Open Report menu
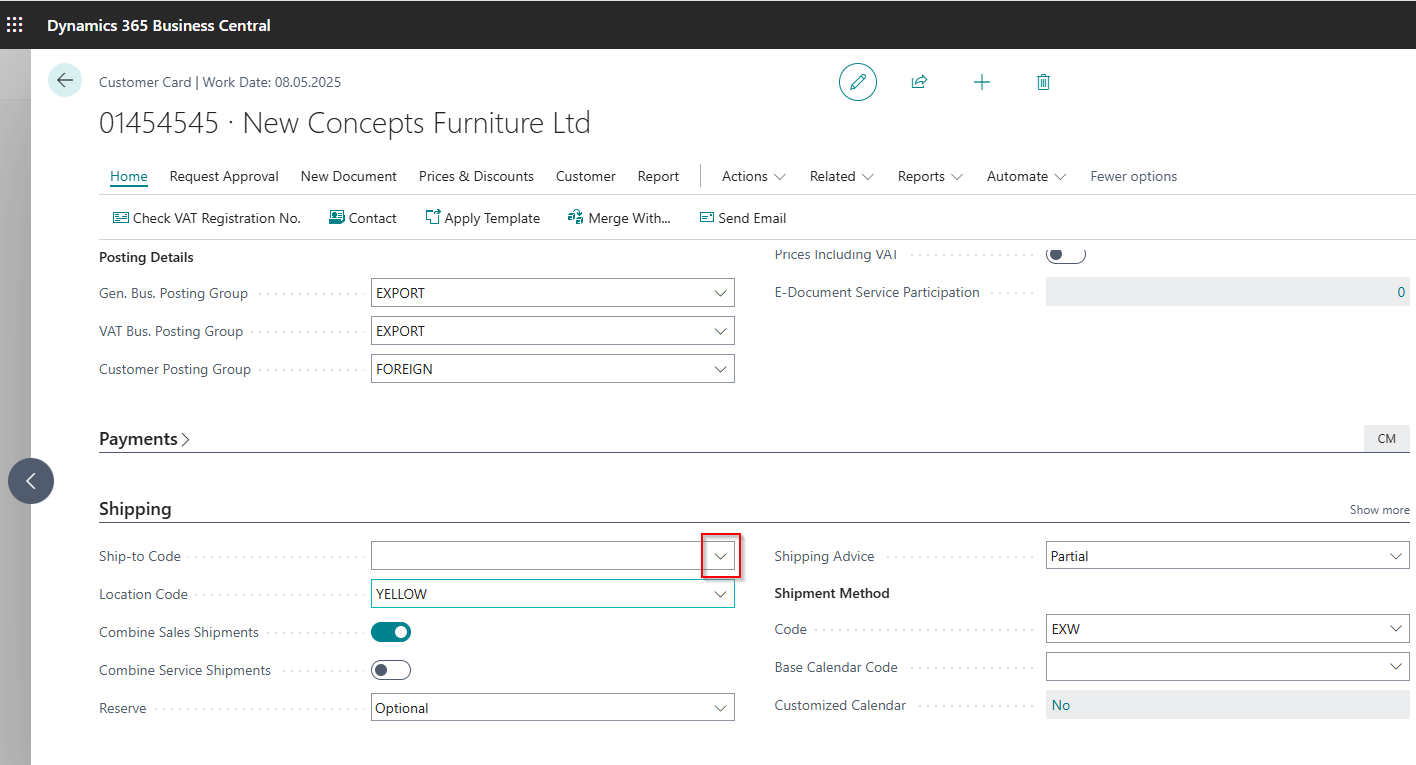The height and width of the screenshot is (765, 1416). coord(658,176)
